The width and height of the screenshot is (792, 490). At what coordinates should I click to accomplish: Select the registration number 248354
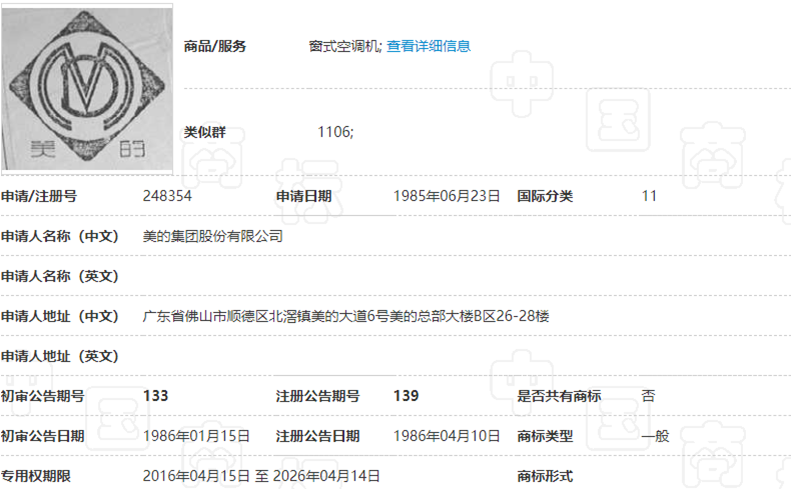168,196
